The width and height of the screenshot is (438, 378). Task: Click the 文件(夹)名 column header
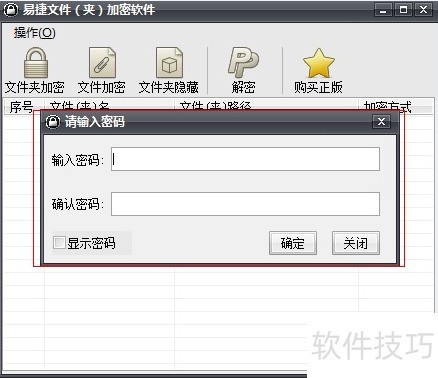point(109,105)
